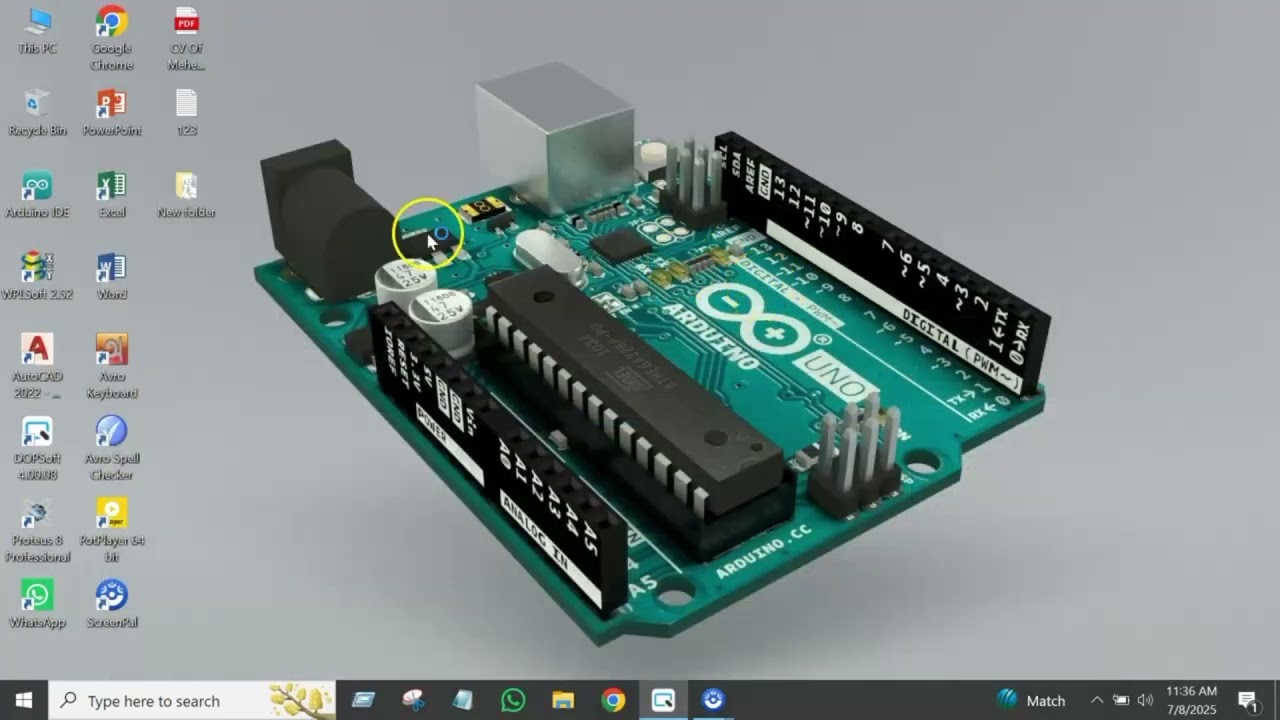Open the Recycle Bin
The image size is (1280, 720).
37,112
